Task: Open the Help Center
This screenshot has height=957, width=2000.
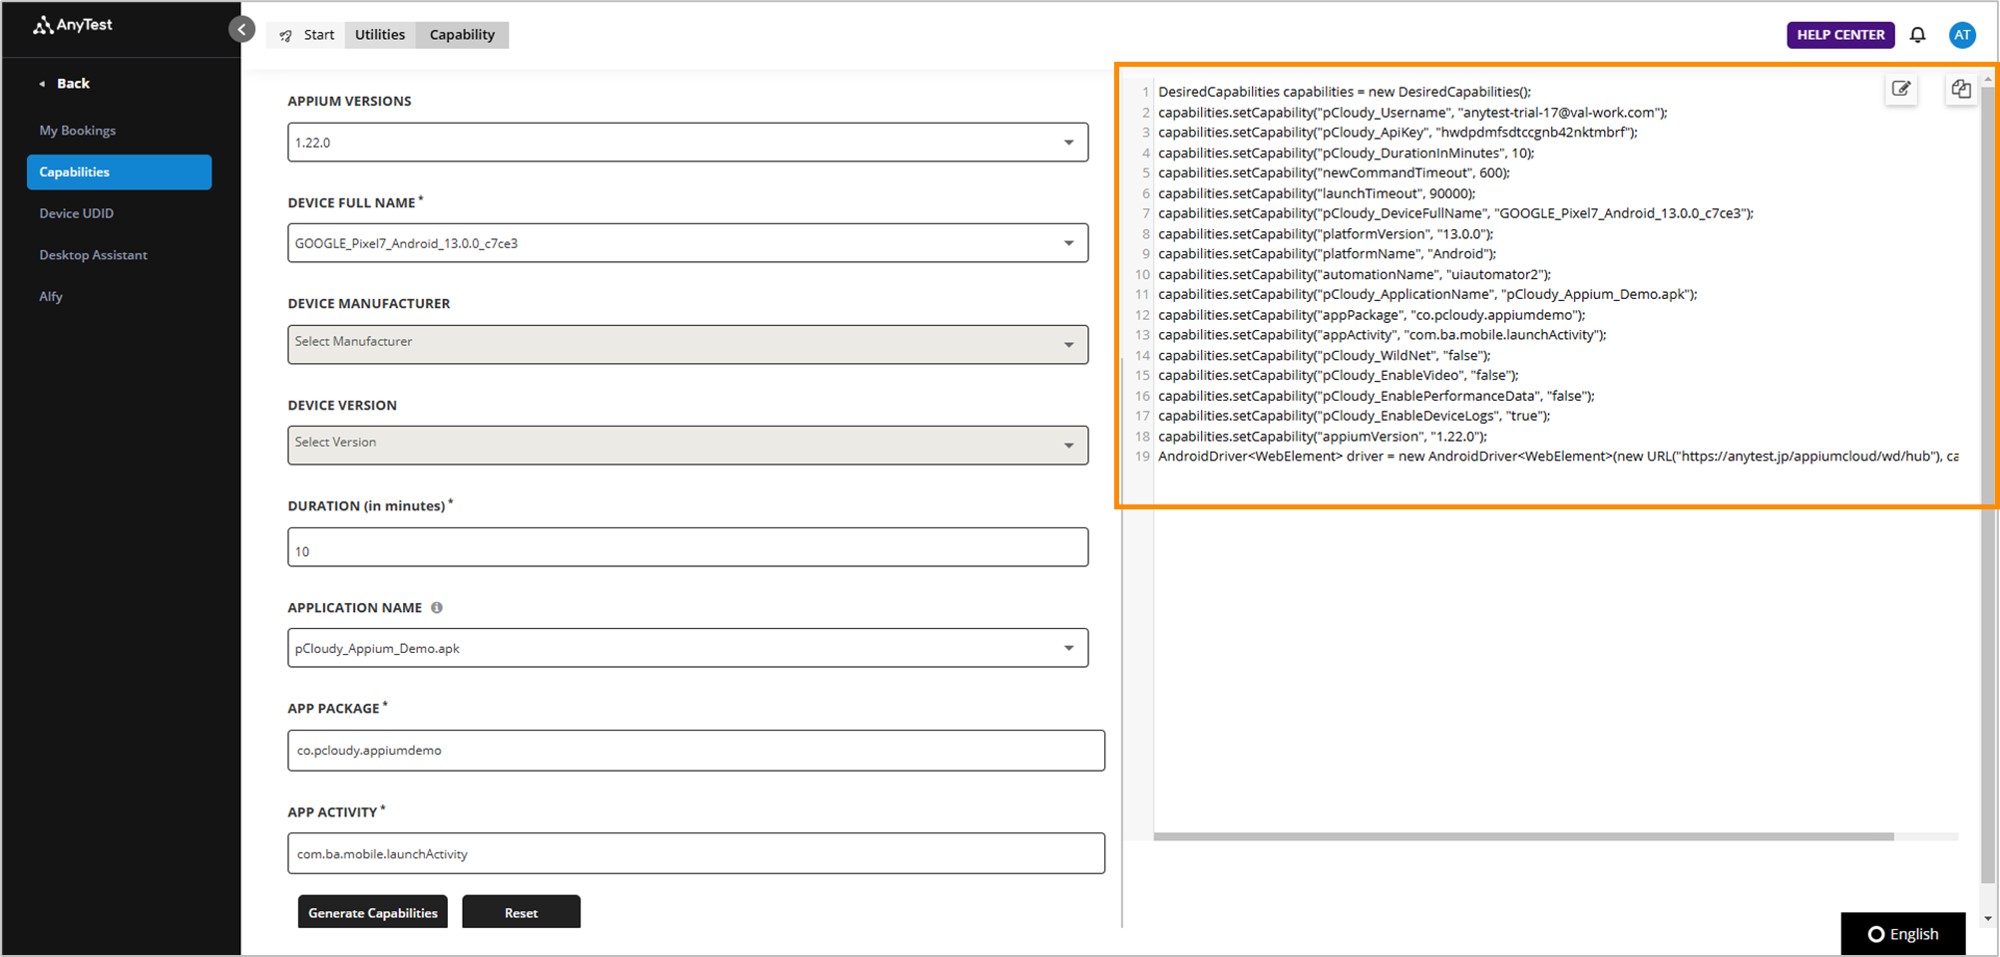Action: pos(1840,35)
